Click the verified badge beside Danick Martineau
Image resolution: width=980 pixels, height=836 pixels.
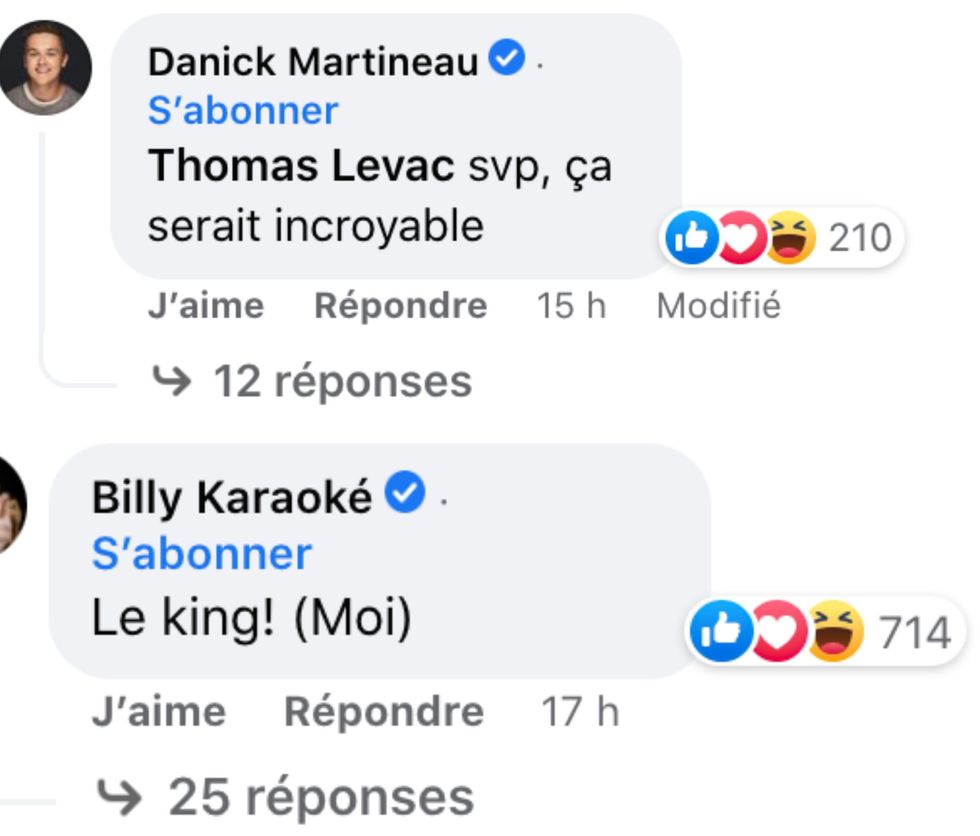pos(507,62)
